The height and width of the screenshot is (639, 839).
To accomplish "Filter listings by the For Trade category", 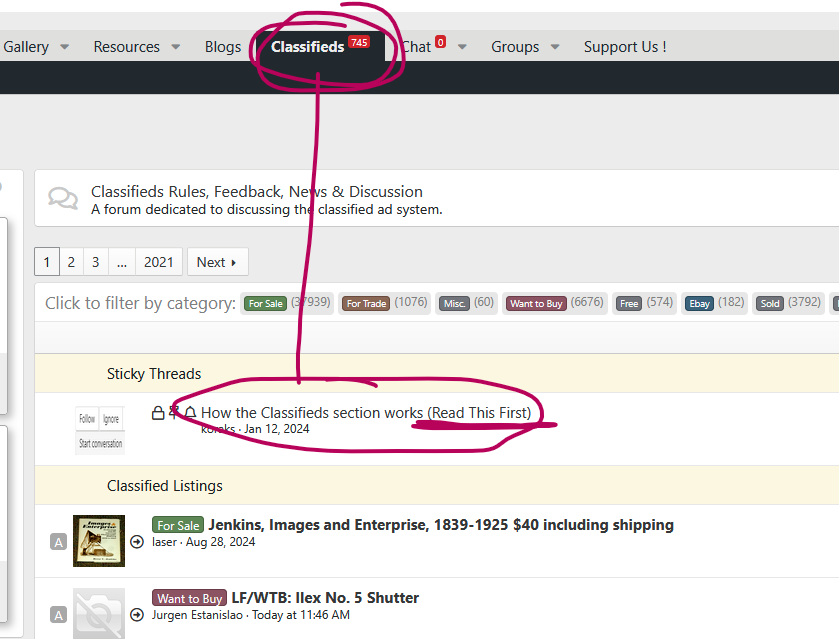I will (366, 303).
